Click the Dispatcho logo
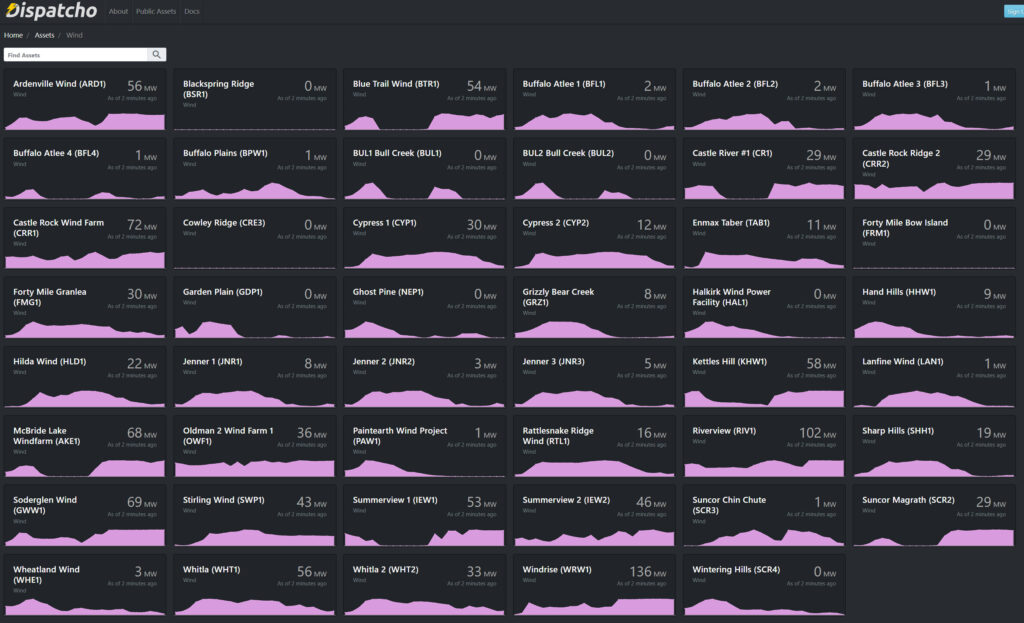The width and height of the screenshot is (1024, 623). click(51, 12)
